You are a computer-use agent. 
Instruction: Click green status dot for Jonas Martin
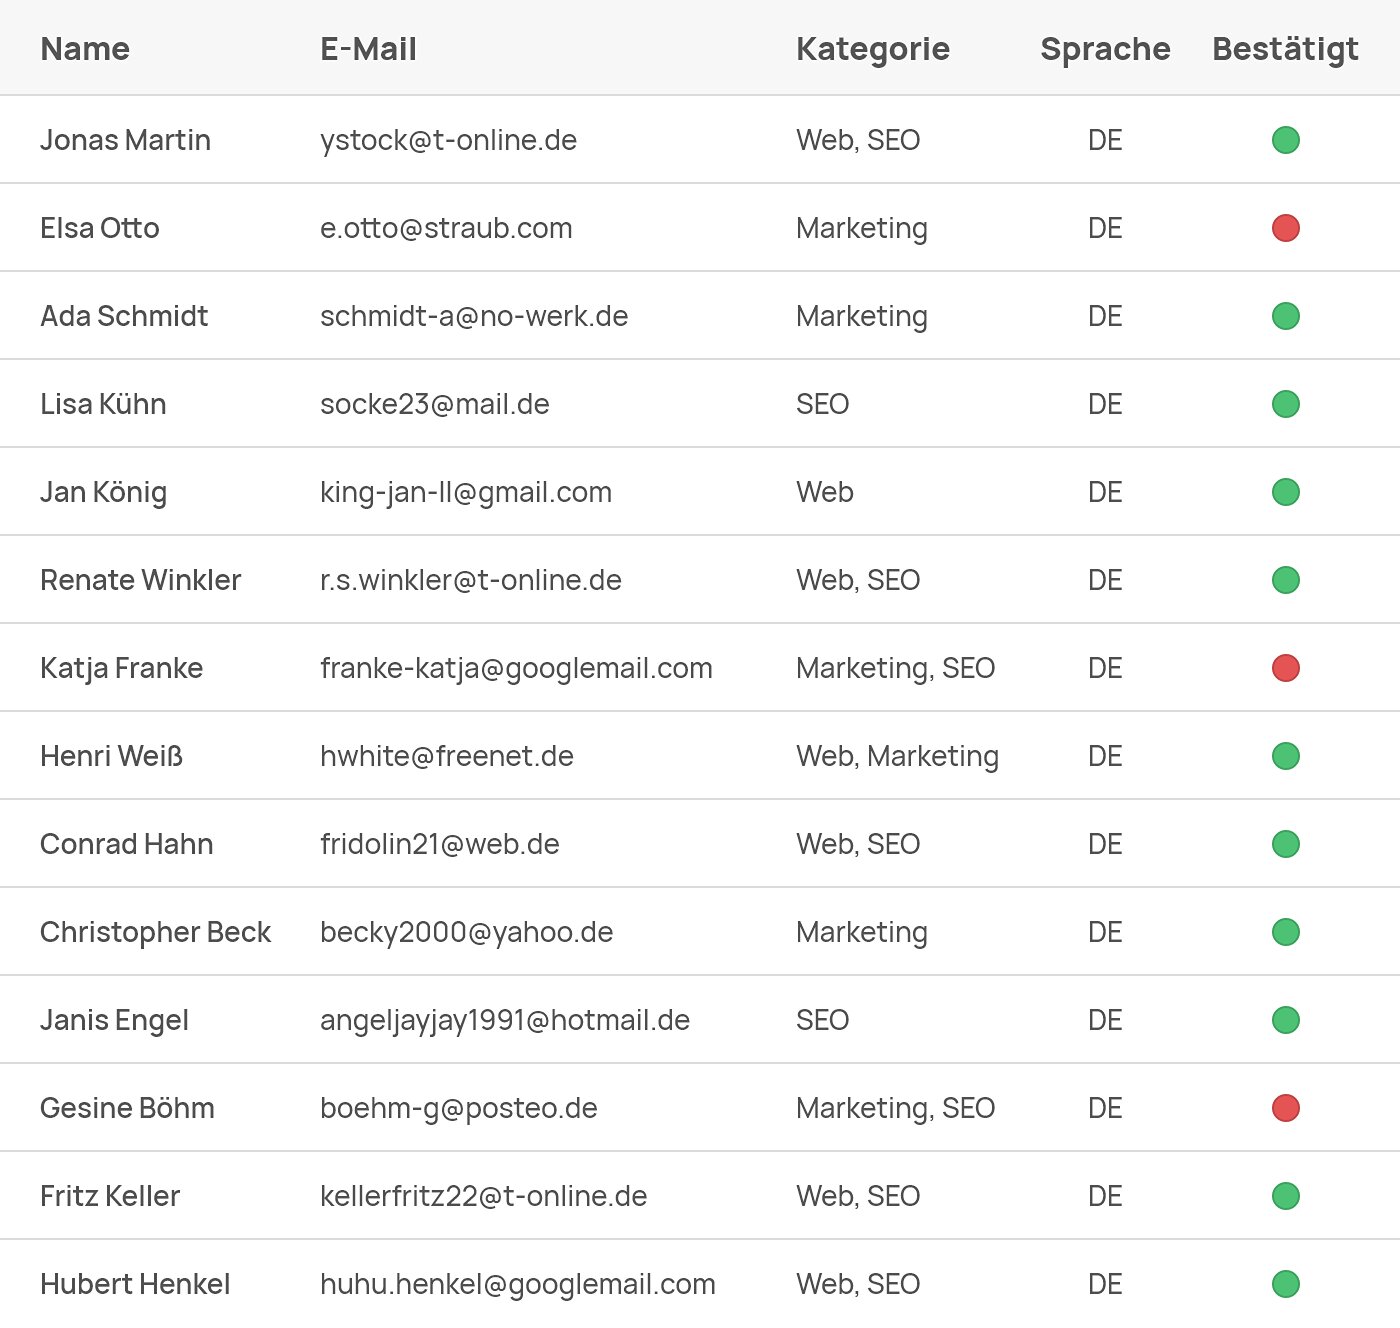pos(1285,140)
